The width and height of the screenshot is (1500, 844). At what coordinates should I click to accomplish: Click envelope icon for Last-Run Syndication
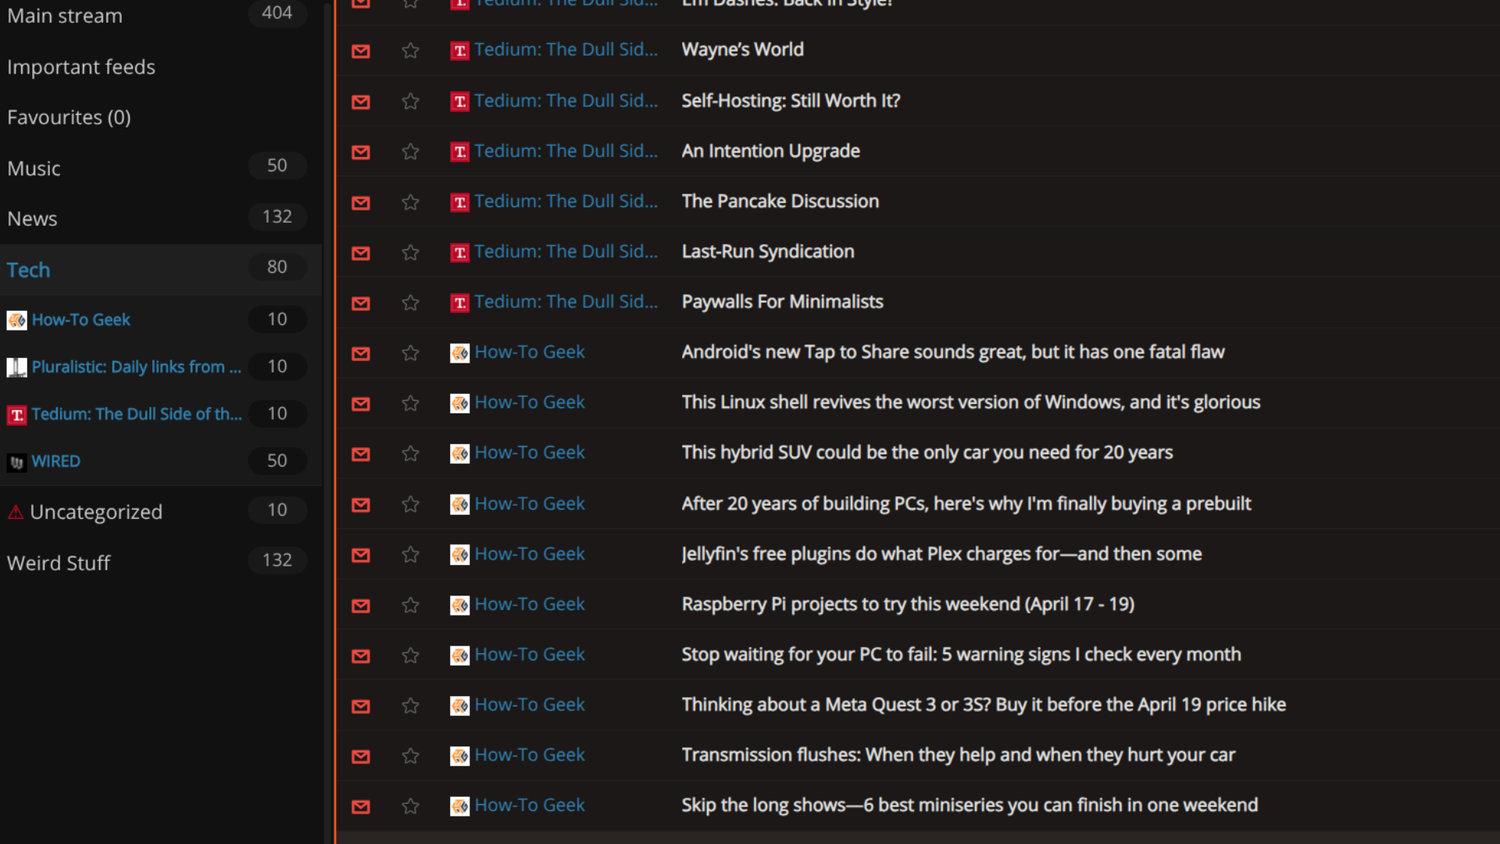click(361, 252)
